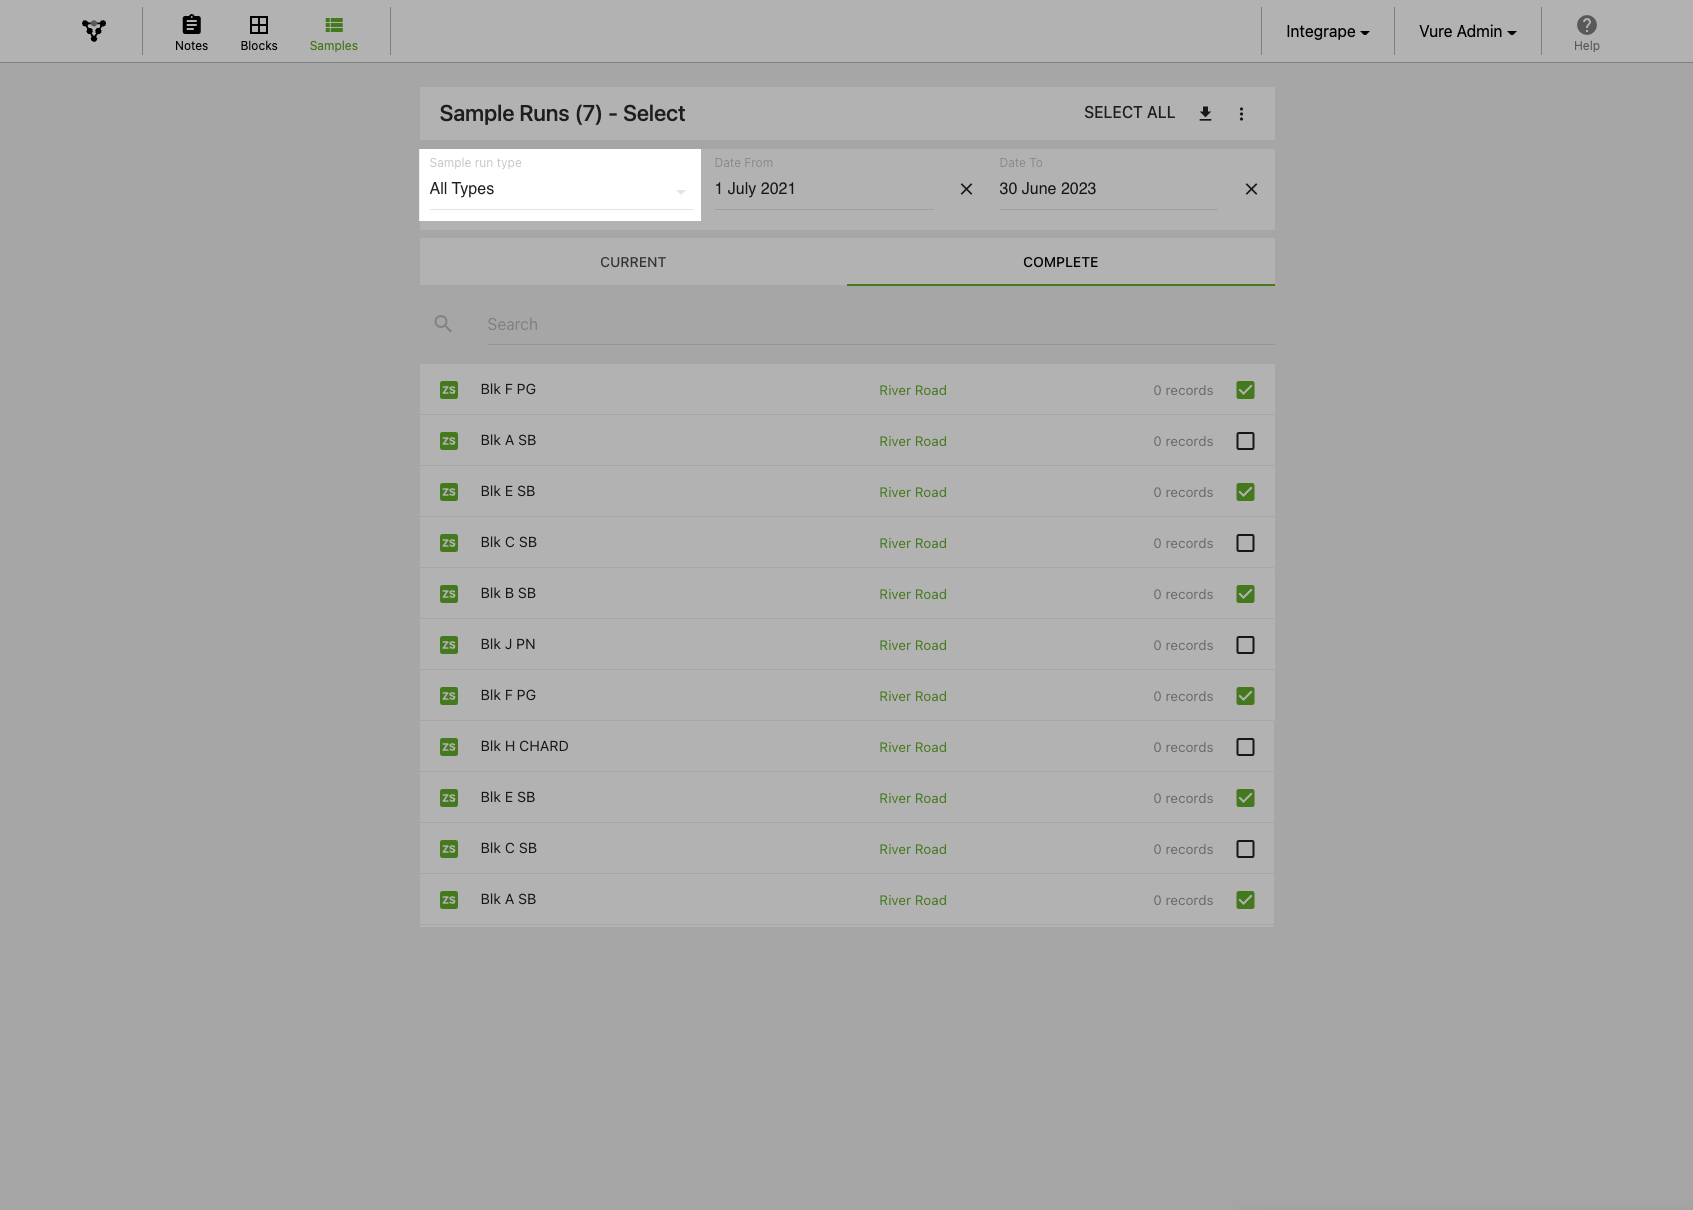
Task: Check the Blk H CHARD checkbox
Action: [1245, 747]
